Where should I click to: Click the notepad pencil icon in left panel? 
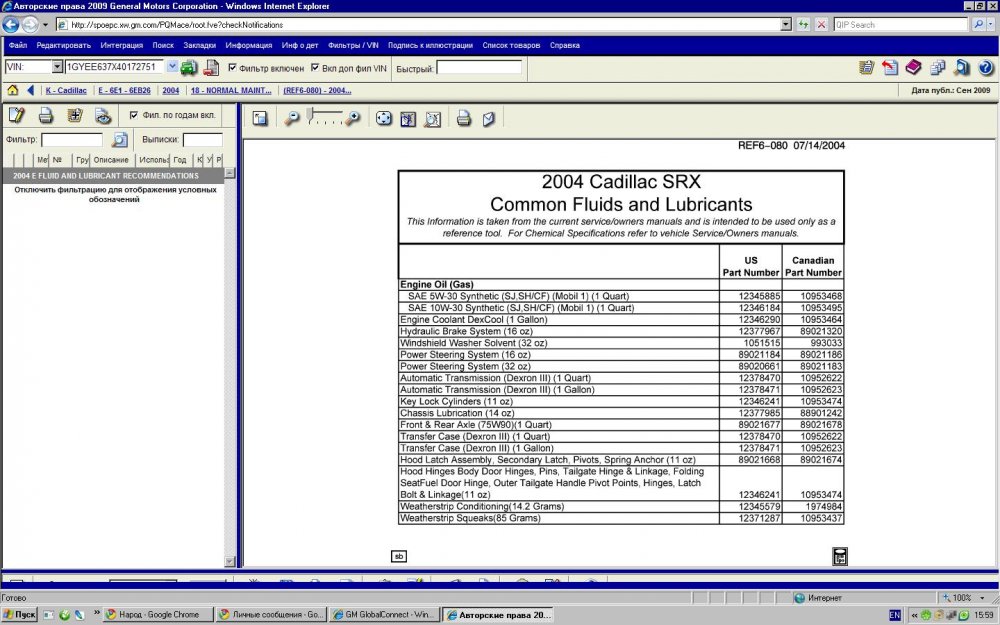[16, 116]
